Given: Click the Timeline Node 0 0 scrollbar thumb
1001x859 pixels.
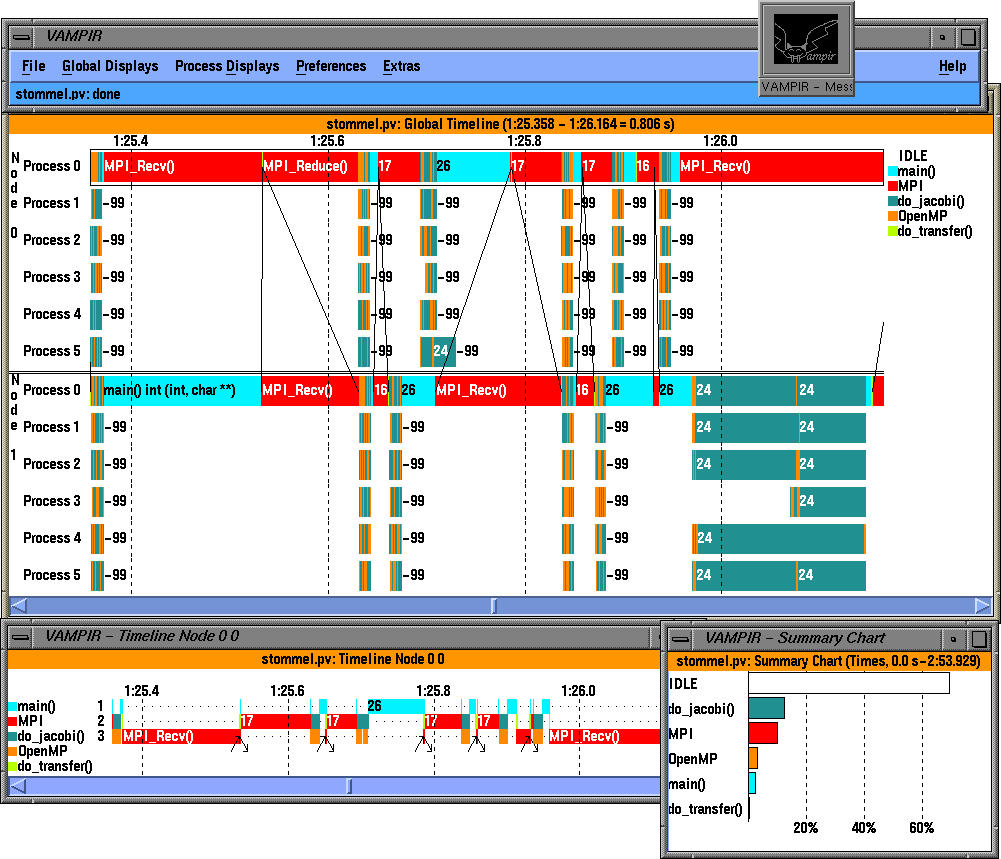Looking at the screenshot, I should click(349, 786).
